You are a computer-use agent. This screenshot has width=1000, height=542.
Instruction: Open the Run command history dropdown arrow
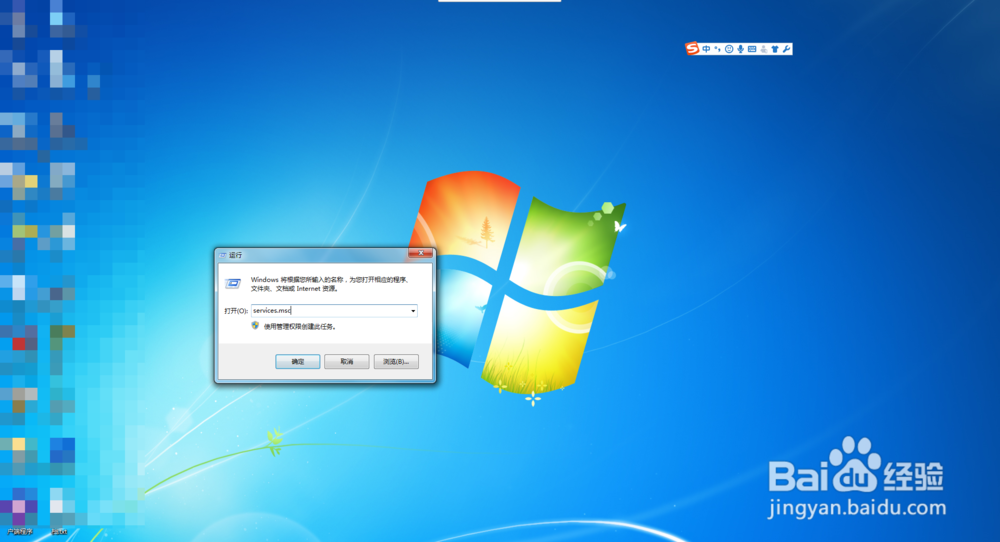click(413, 311)
